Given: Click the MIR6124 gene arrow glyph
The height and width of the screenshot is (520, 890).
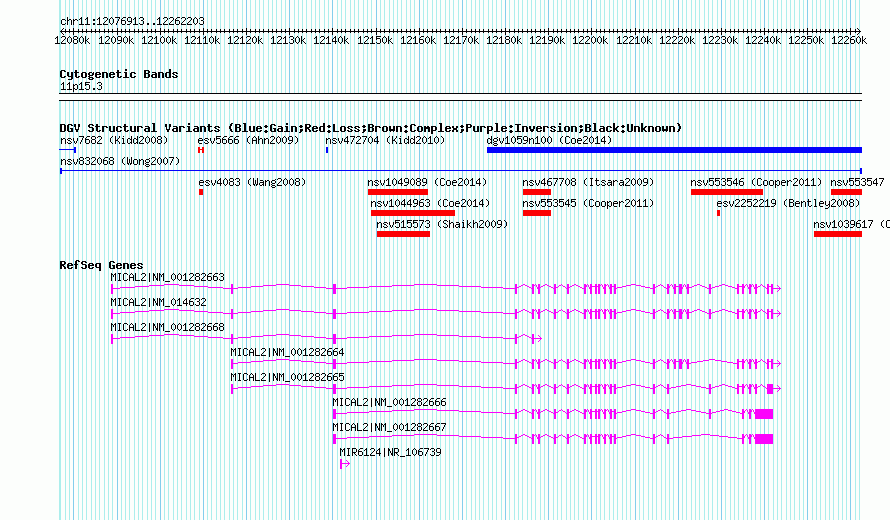Looking at the screenshot, I should tap(345, 464).
